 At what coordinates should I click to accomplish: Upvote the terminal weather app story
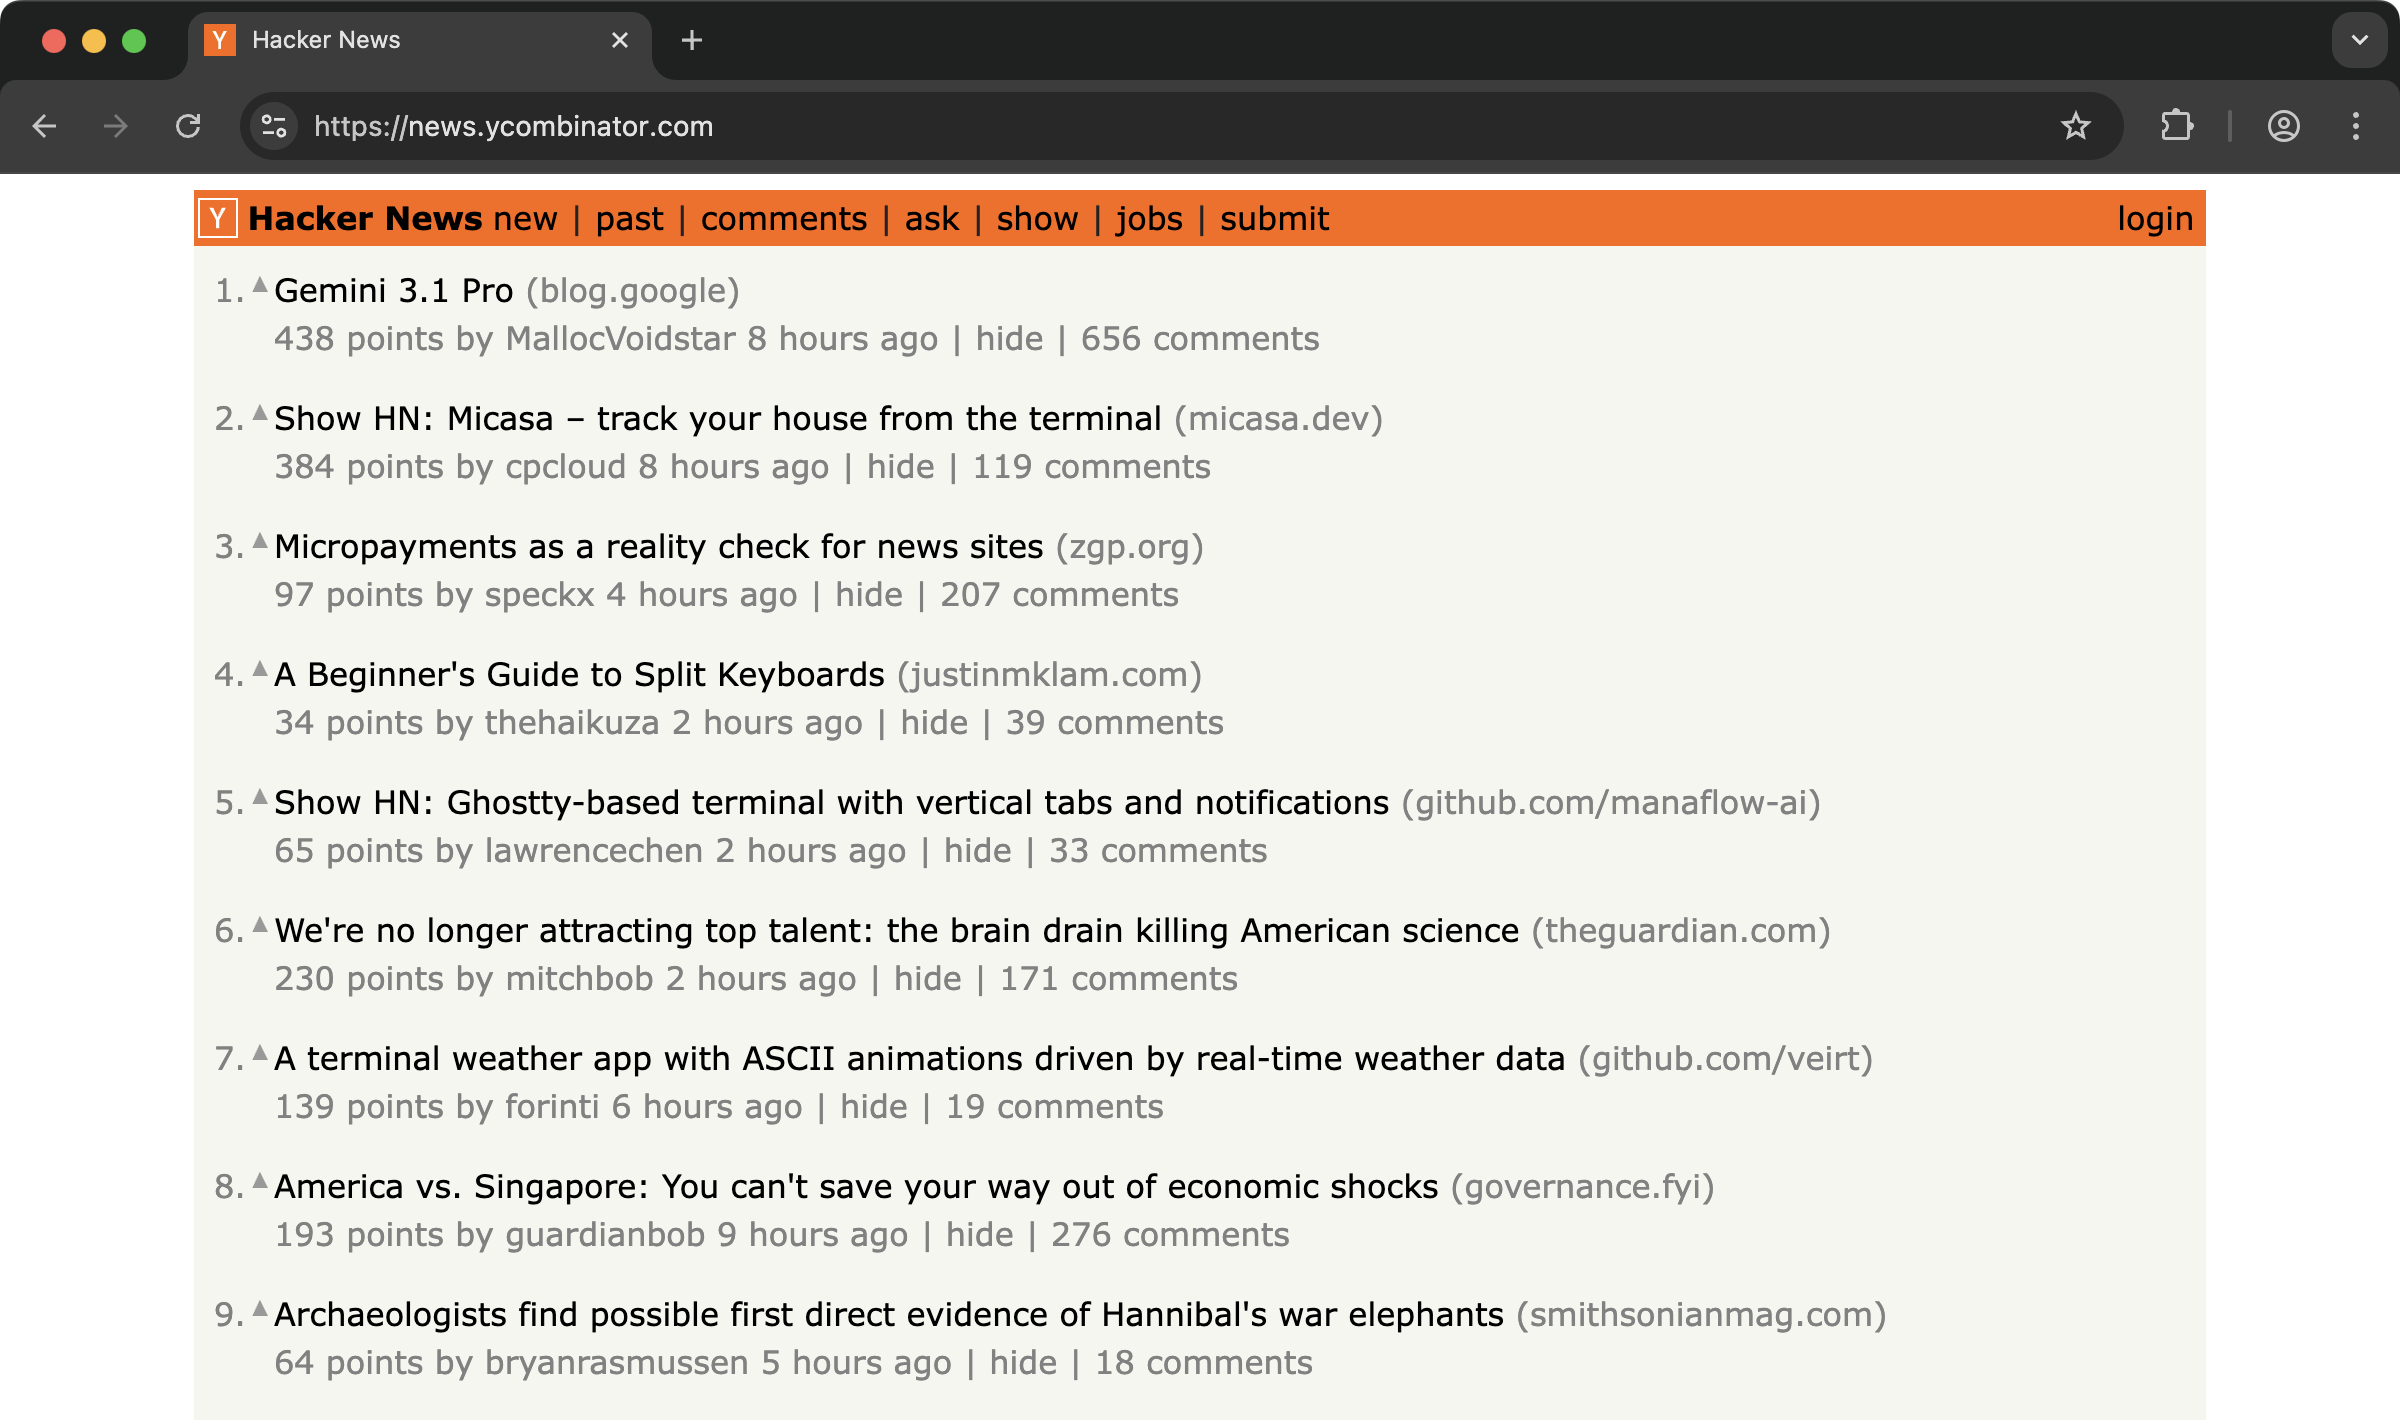260,1054
